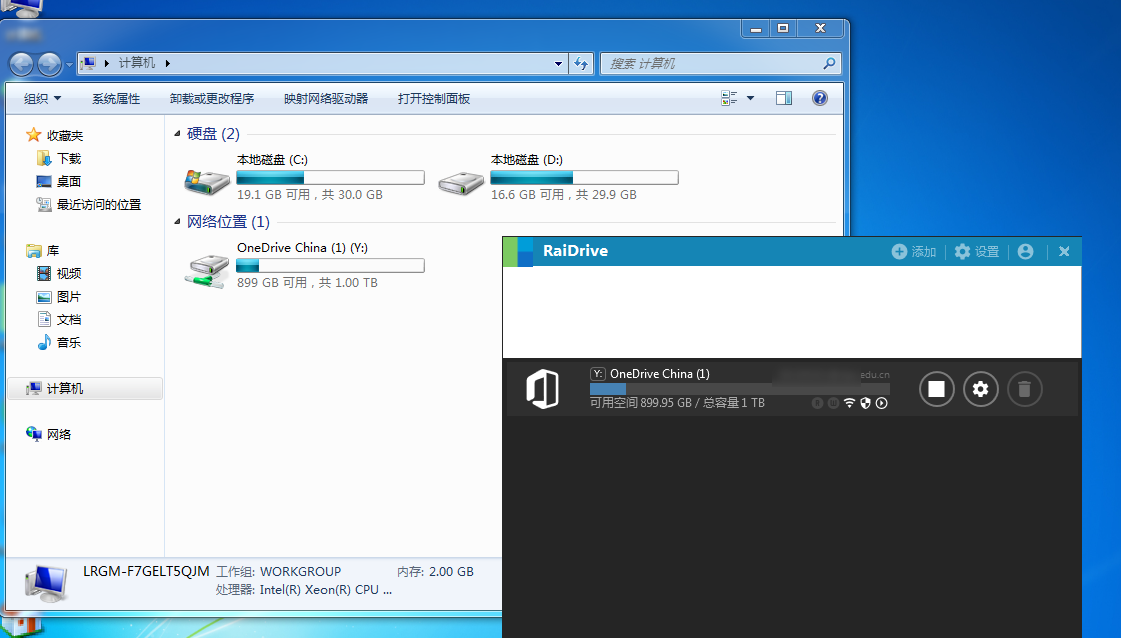1121x638 pixels.
Task: Open the 组织 dropdown menu
Action: pos(42,99)
